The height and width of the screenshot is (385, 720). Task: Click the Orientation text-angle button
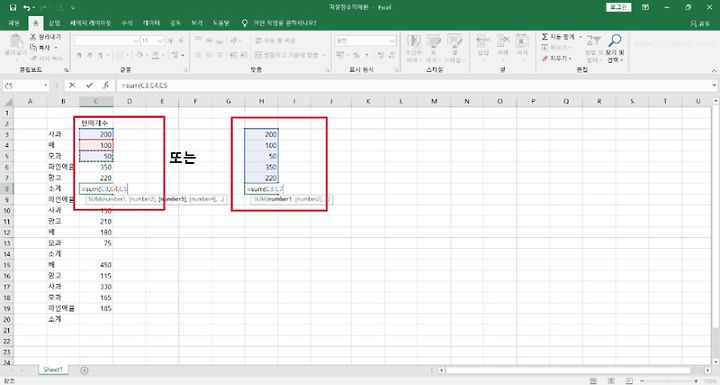click(233, 41)
